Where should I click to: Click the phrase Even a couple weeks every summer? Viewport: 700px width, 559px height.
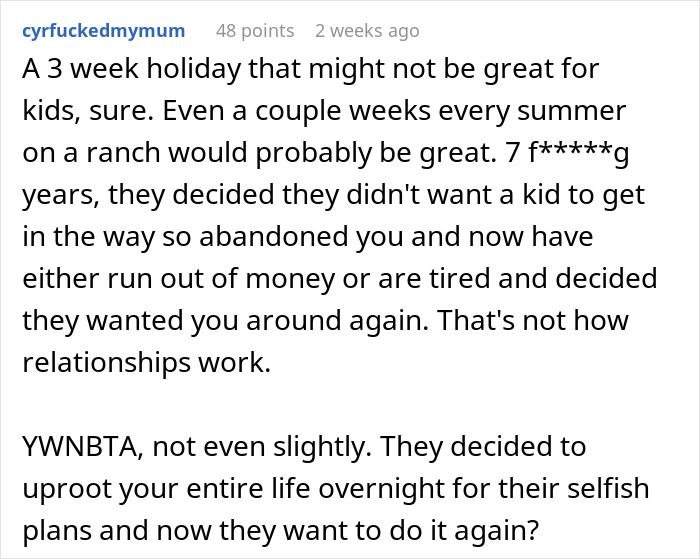click(394, 111)
